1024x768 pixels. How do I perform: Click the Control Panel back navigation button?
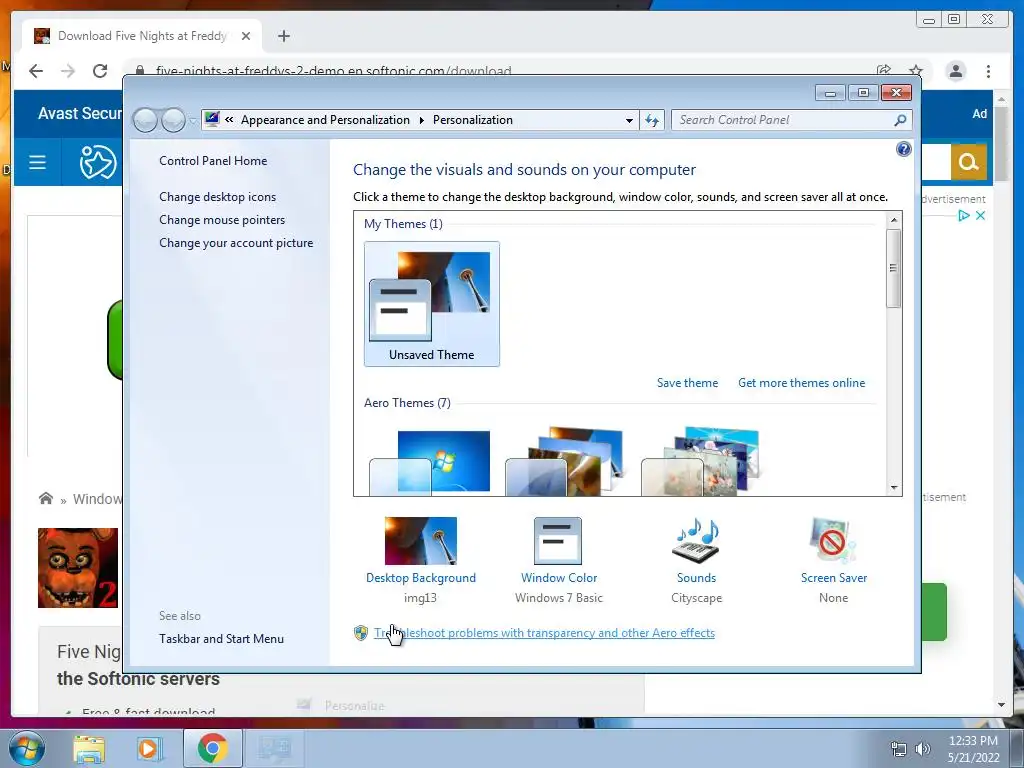145,120
